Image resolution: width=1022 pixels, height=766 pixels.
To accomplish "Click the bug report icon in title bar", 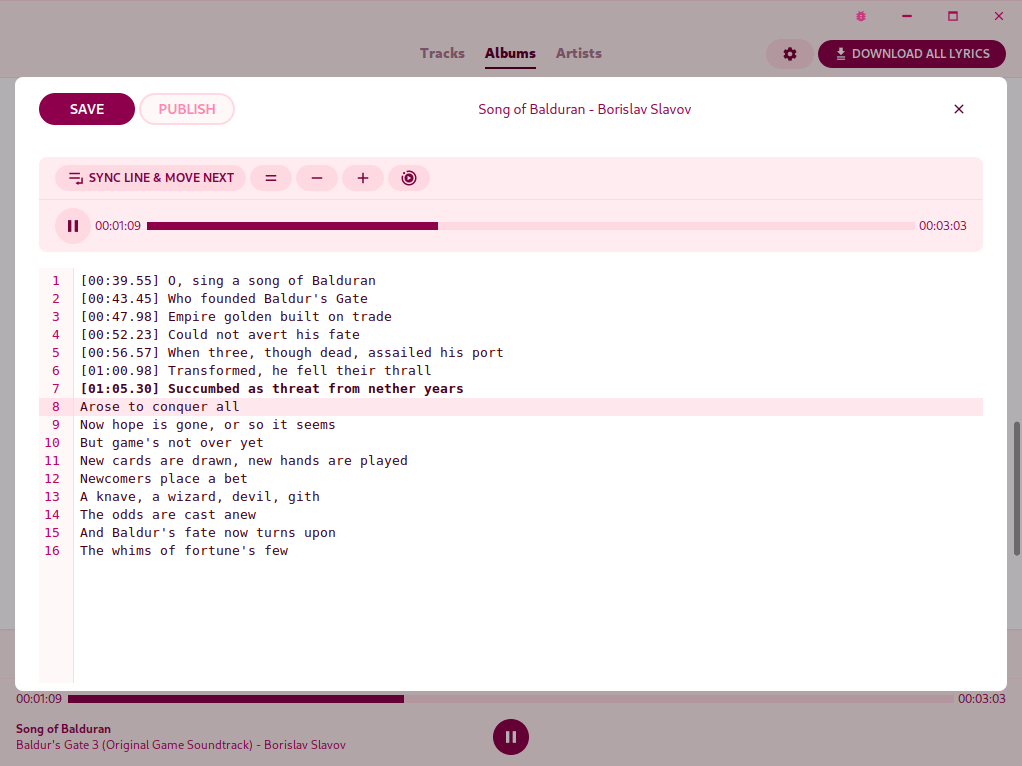I will tap(861, 16).
